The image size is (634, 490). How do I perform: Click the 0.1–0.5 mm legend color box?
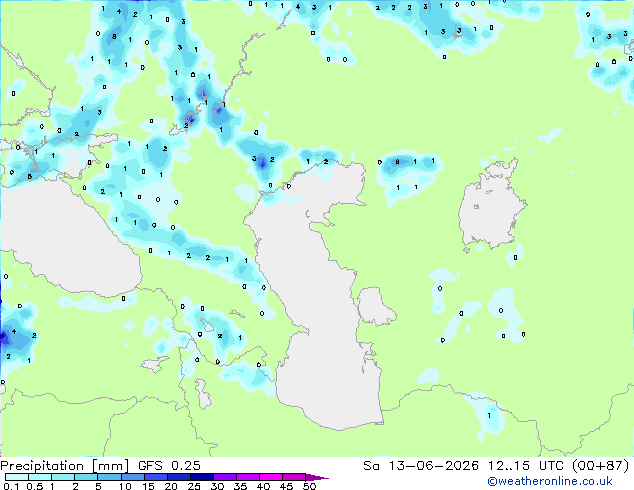tap(17, 477)
